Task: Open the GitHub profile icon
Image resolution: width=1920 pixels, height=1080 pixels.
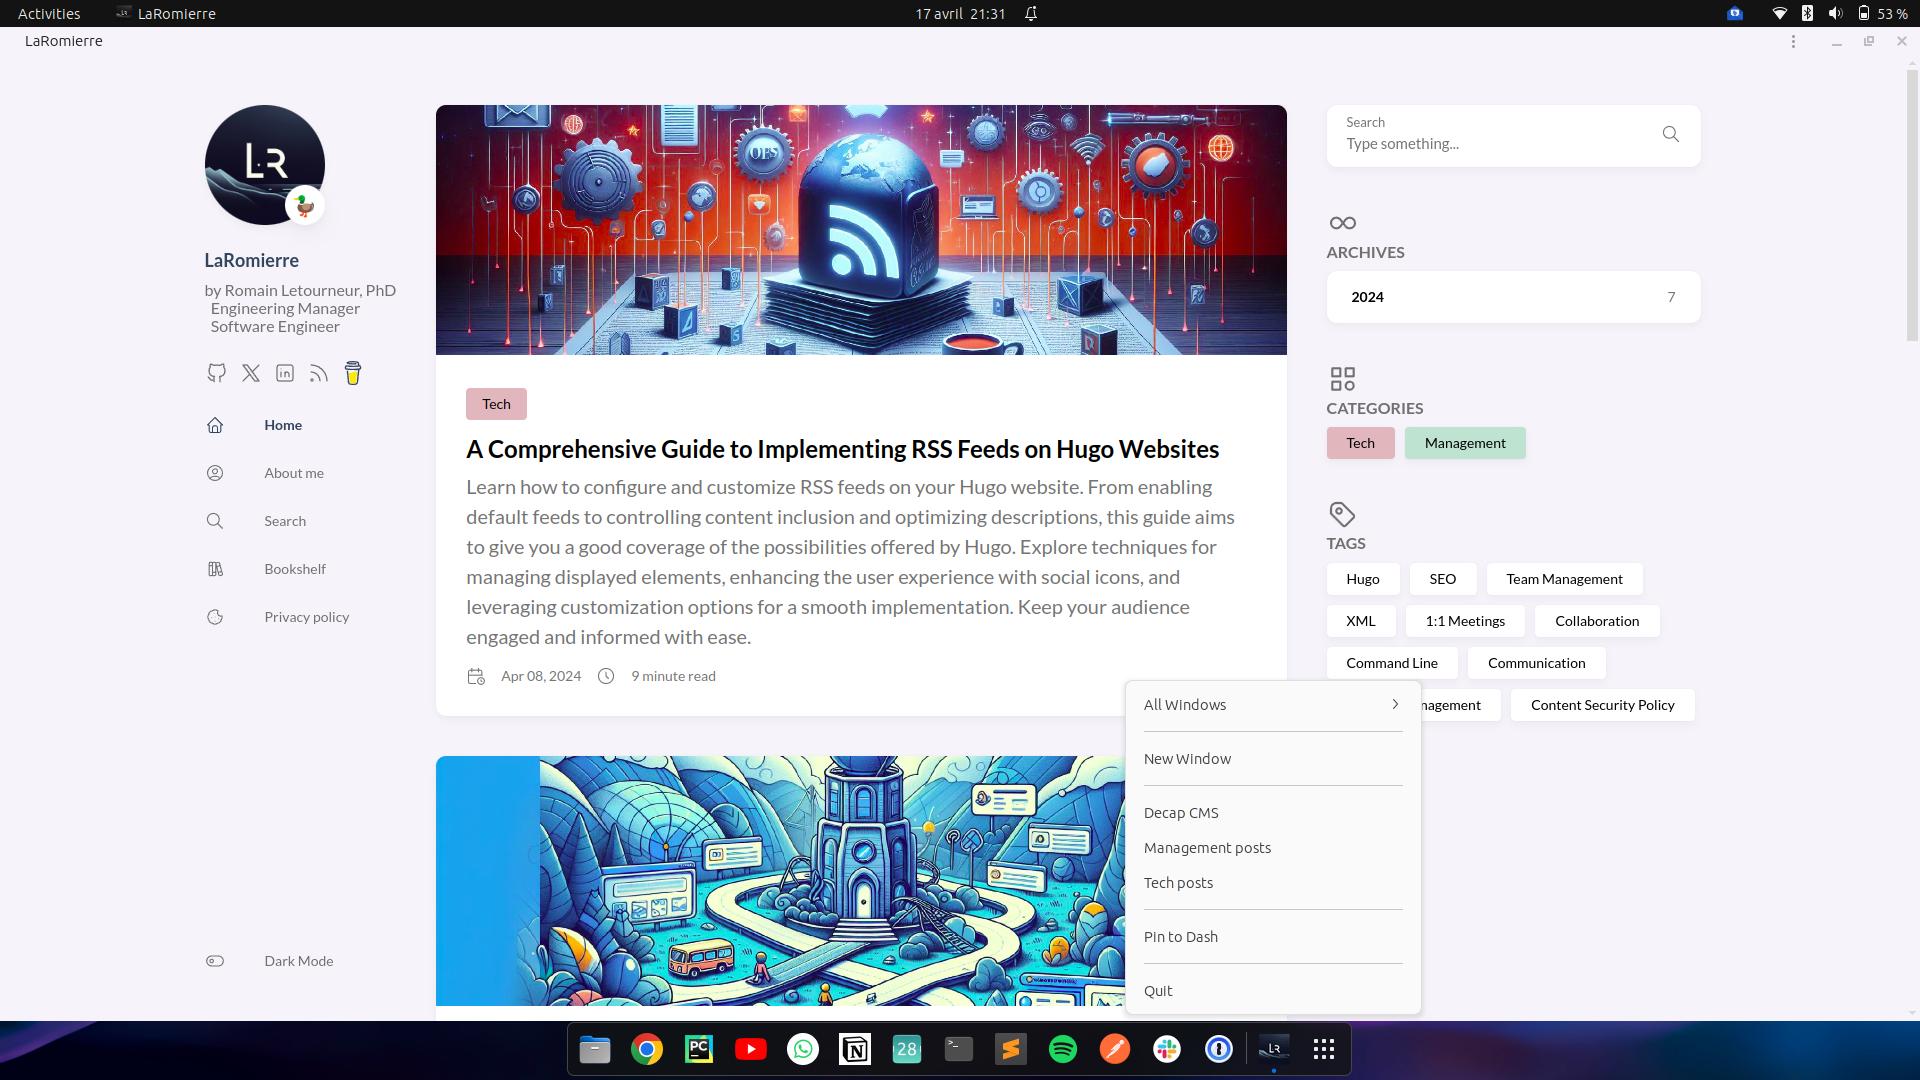Action: click(216, 373)
